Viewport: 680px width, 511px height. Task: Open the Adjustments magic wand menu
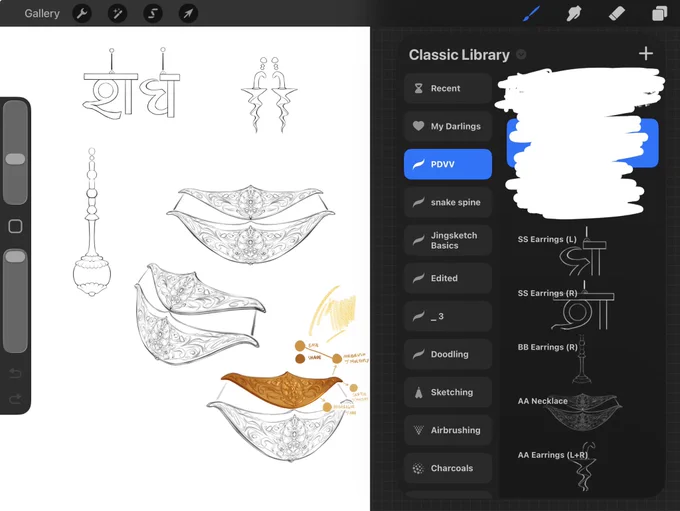point(118,13)
